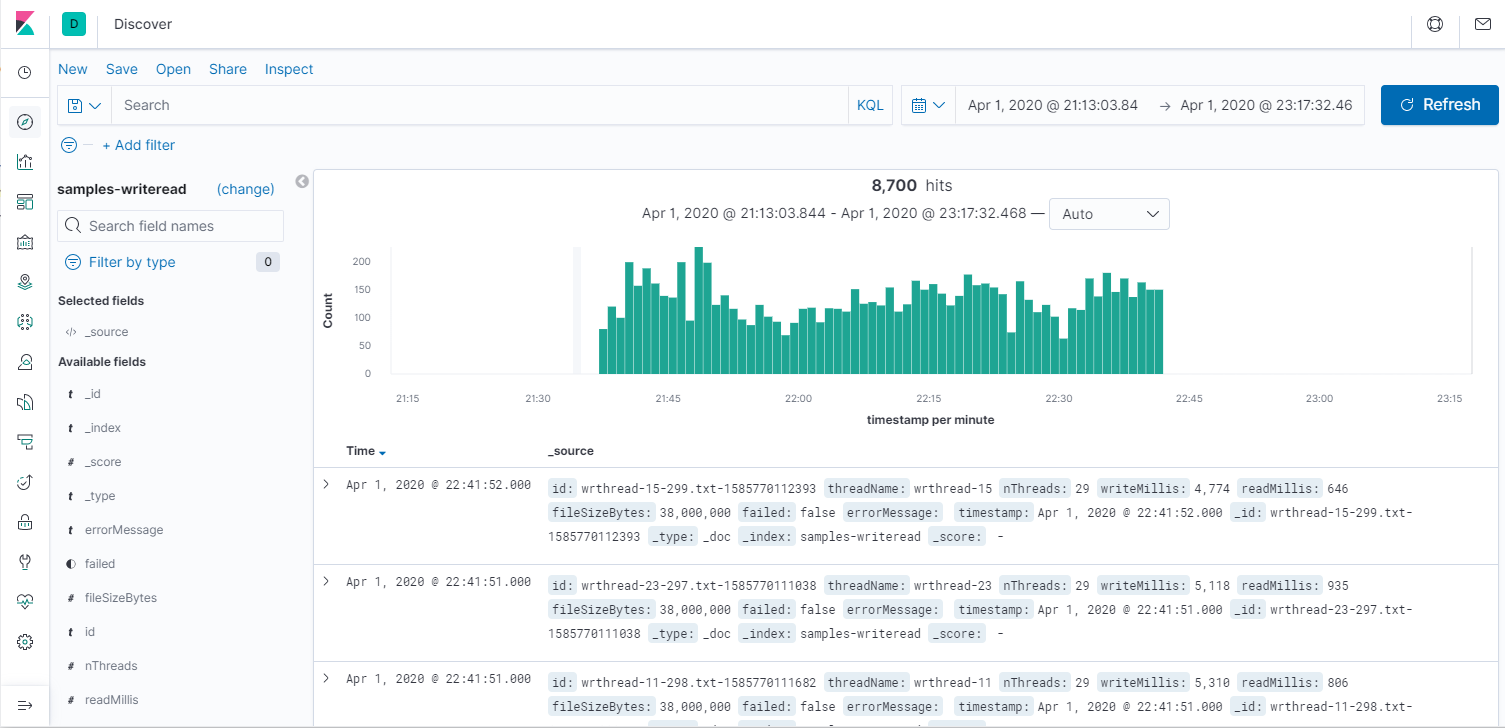1505x728 pixels.
Task: Click Save in the top menu
Action: (122, 69)
